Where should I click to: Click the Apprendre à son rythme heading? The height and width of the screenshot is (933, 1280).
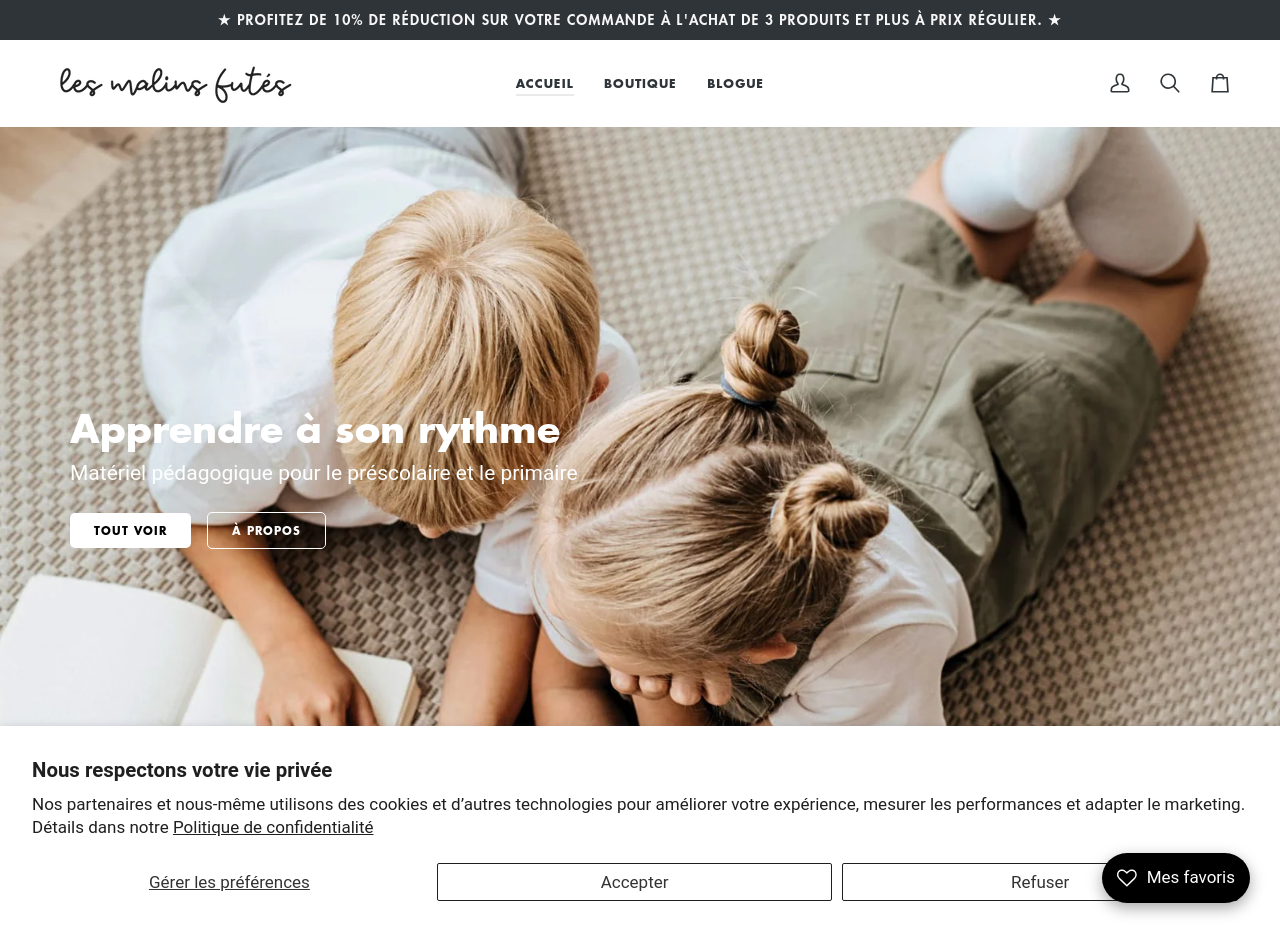point(315,429)
